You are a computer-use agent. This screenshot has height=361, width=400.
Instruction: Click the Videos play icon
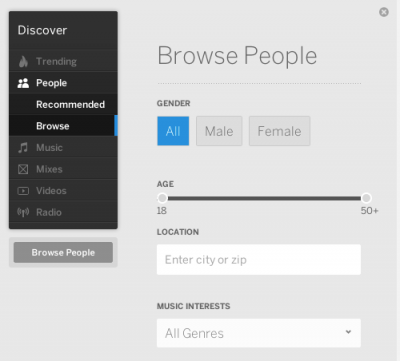(23, 191)
